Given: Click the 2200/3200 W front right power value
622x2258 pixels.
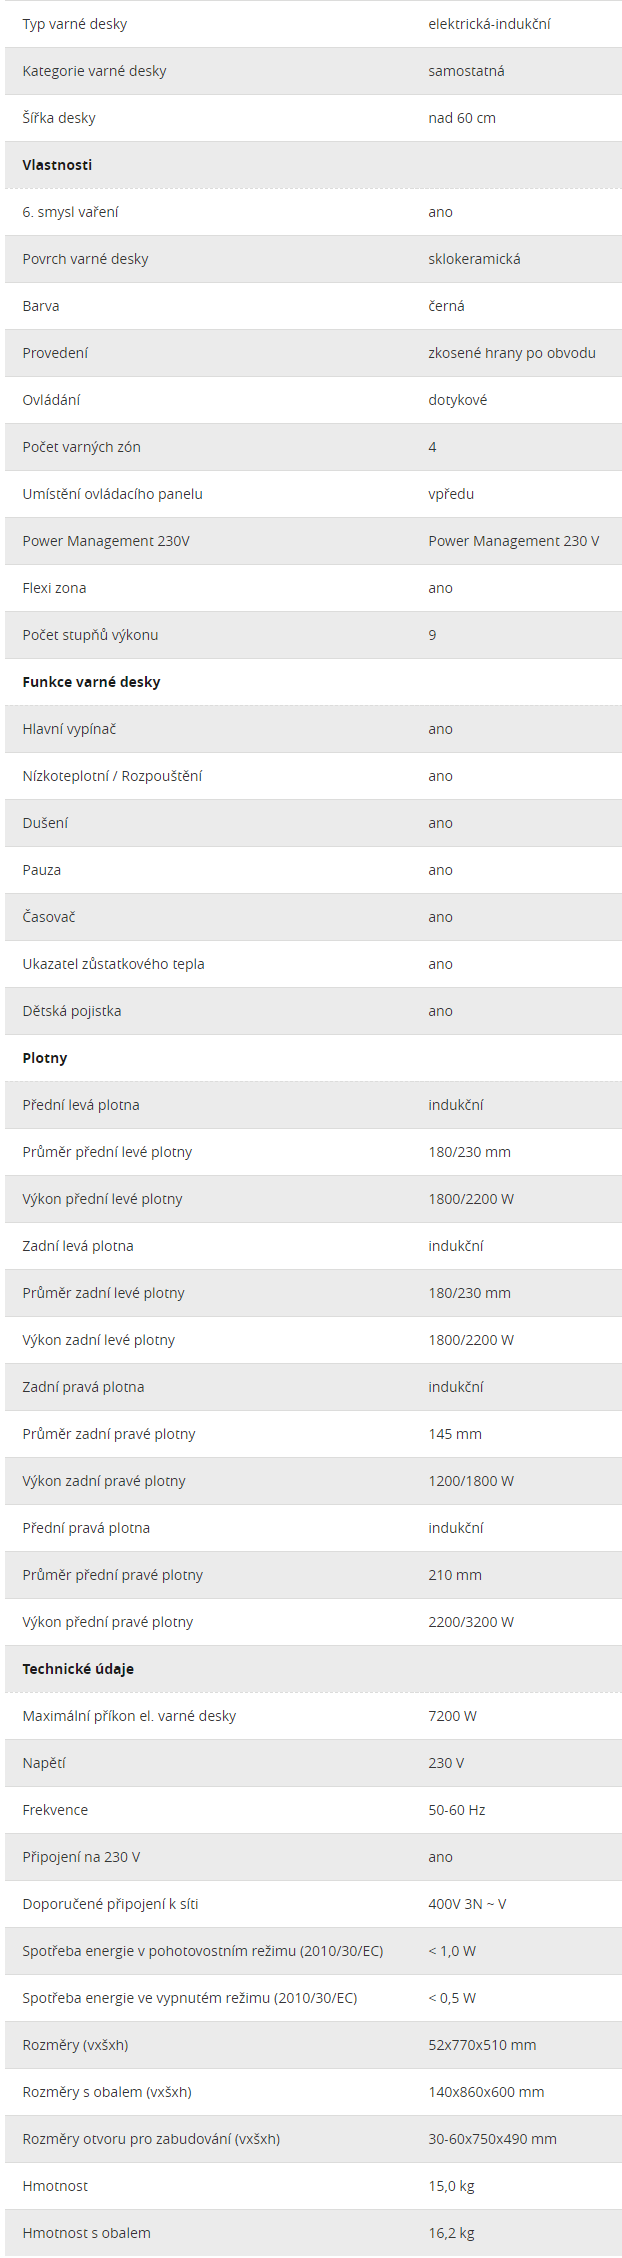Looking at the screenshot, I should point(471,1622).
